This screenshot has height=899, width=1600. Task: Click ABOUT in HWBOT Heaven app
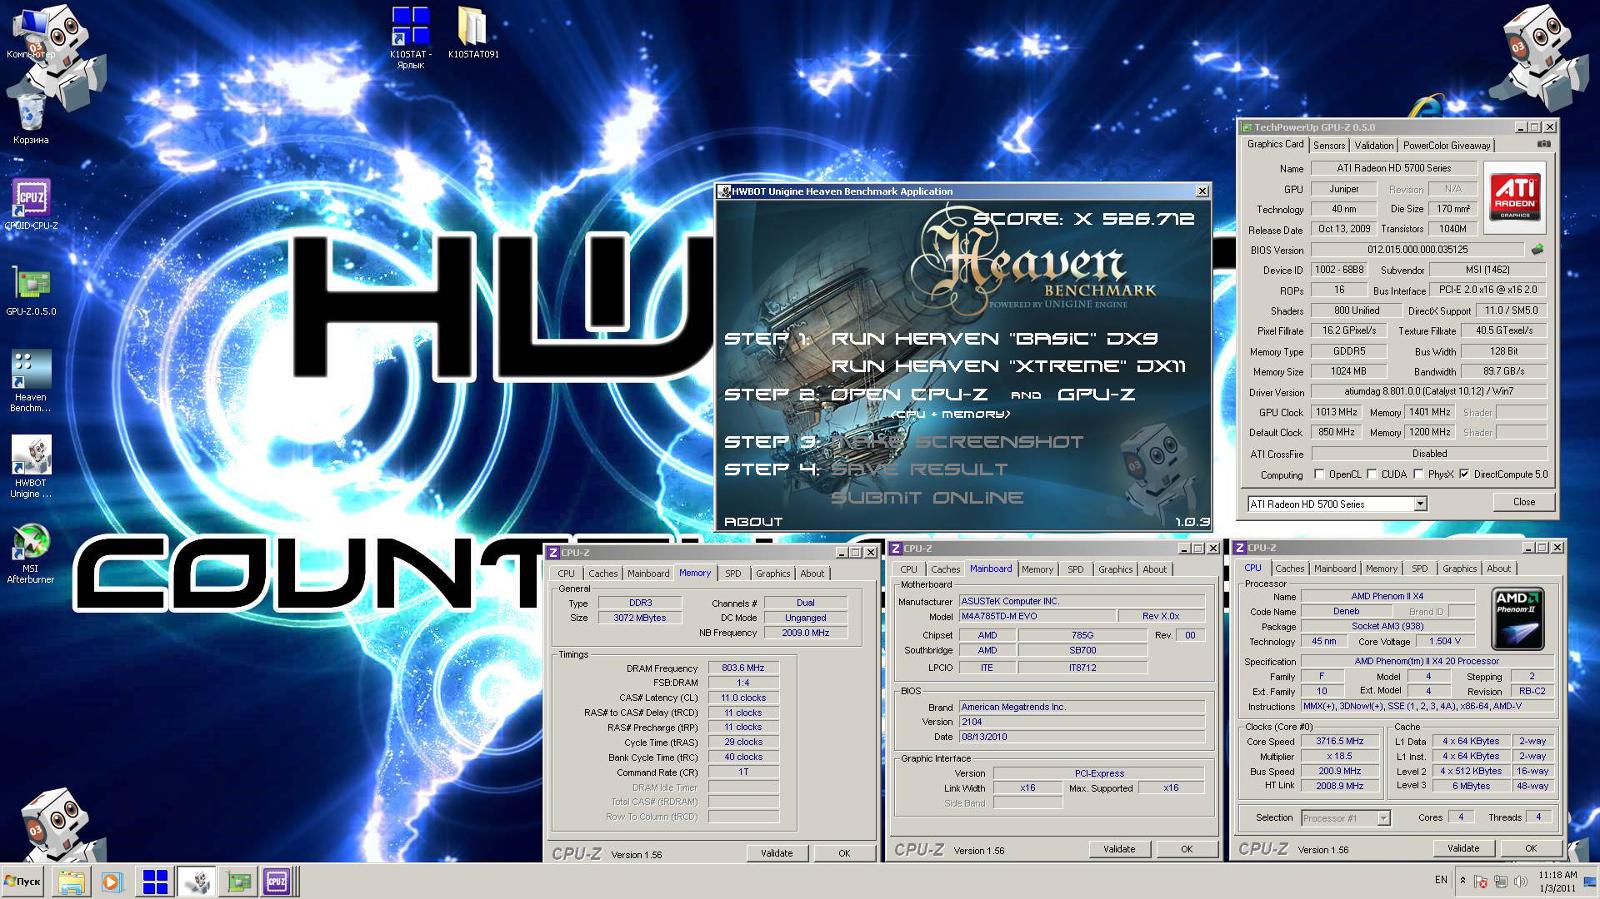[x=753, y=521]
